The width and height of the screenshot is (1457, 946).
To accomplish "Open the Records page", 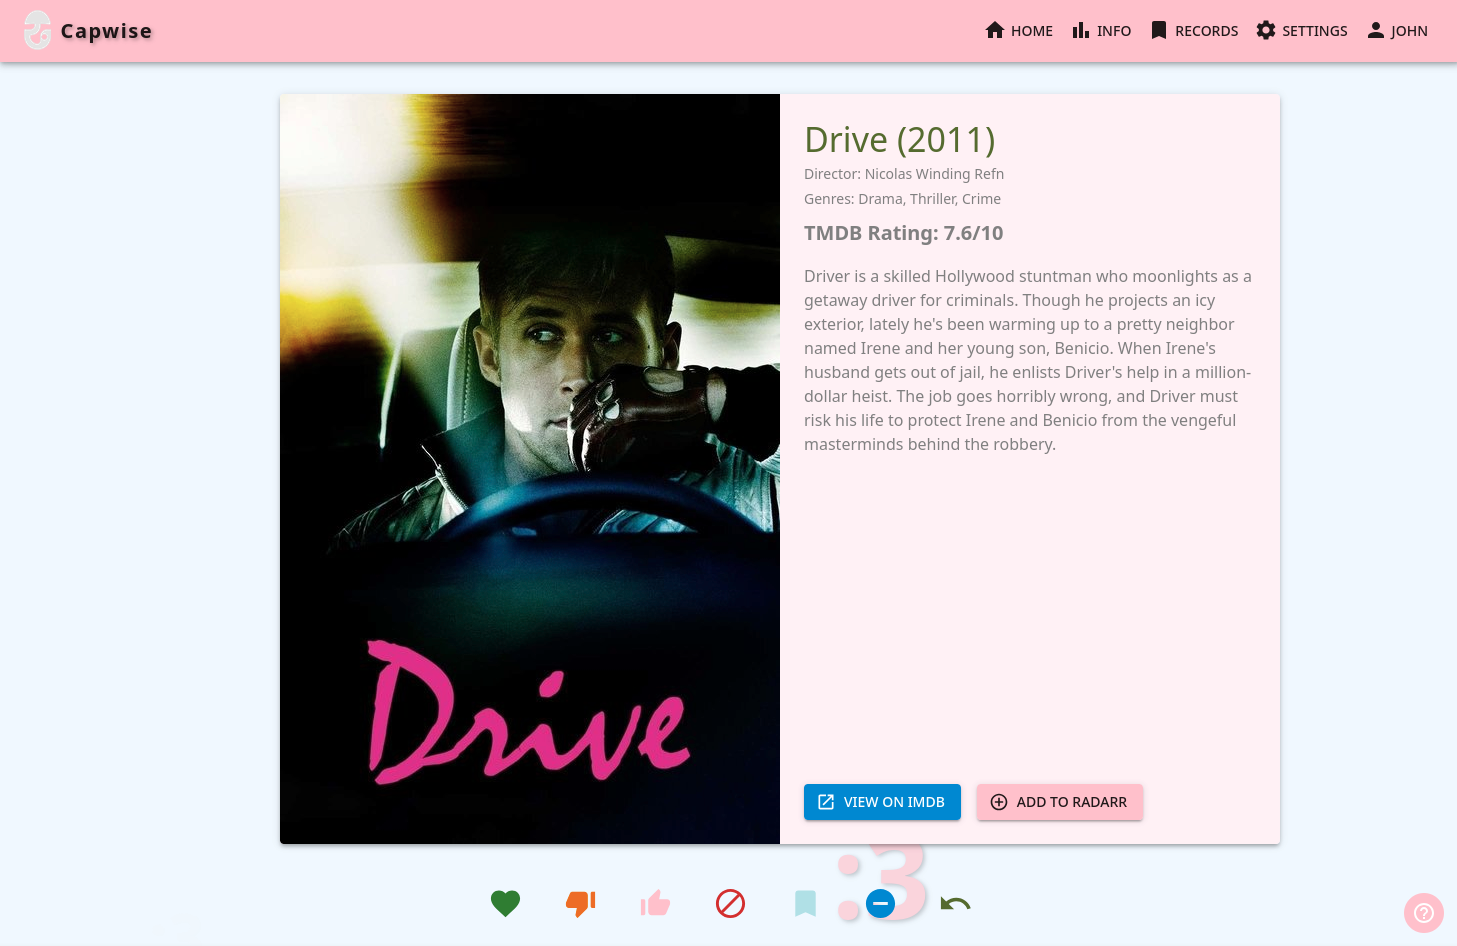I will click(1194, 31).
